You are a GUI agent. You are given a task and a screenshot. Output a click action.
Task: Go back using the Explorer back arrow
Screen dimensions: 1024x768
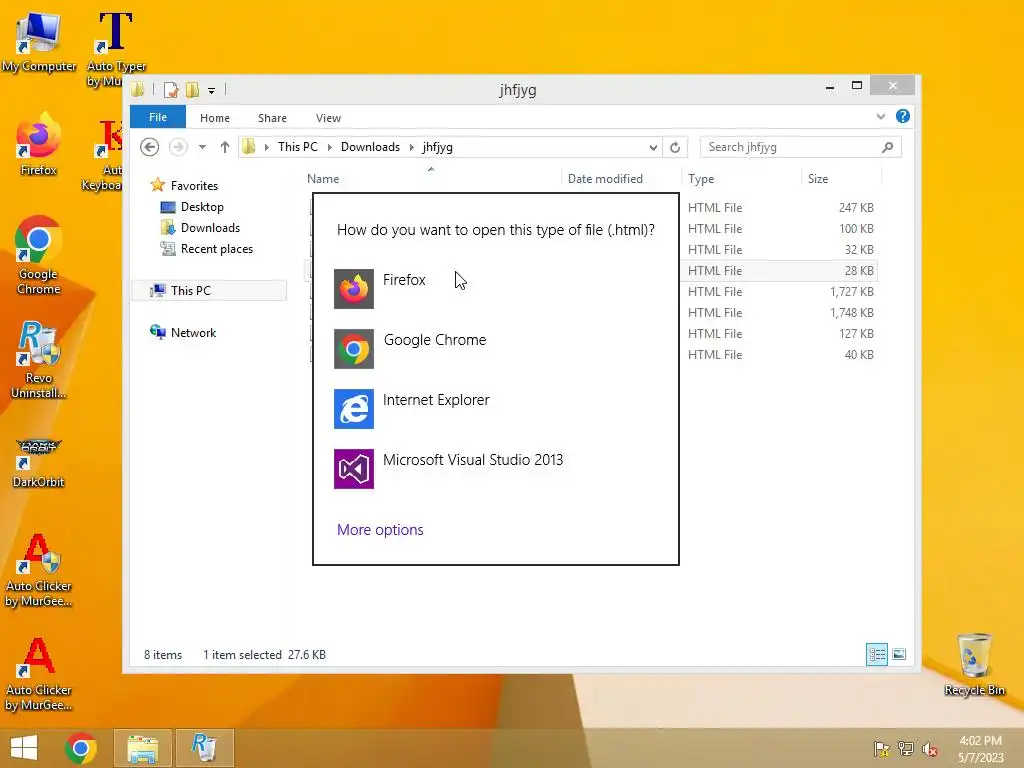coord(150,147)
